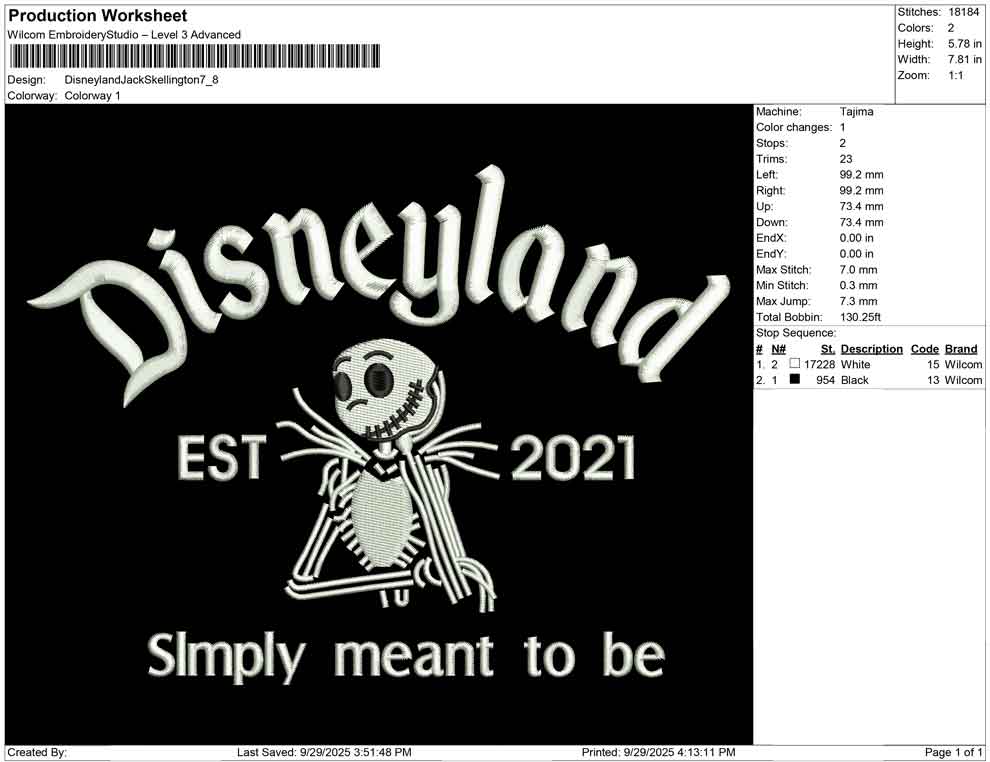The image size is (990, 762).
Task: Select the Jack Skellington figure in the preview
Action: pos(390,475)
